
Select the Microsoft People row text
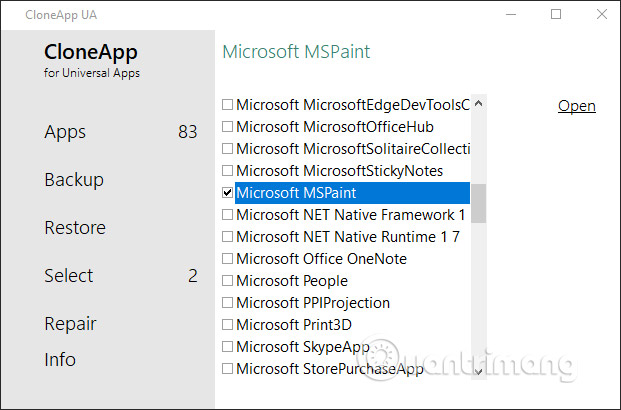tap(292, 281)
